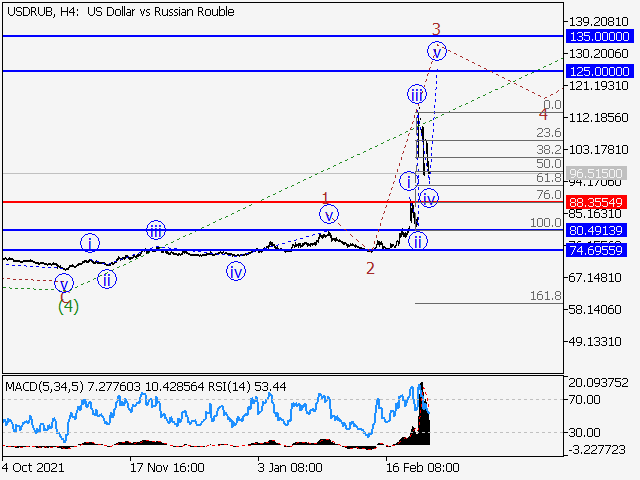640x480 pixels.
Task: Select the circled iii marker above 17 Nov date
Action: [x=156, y=231]
